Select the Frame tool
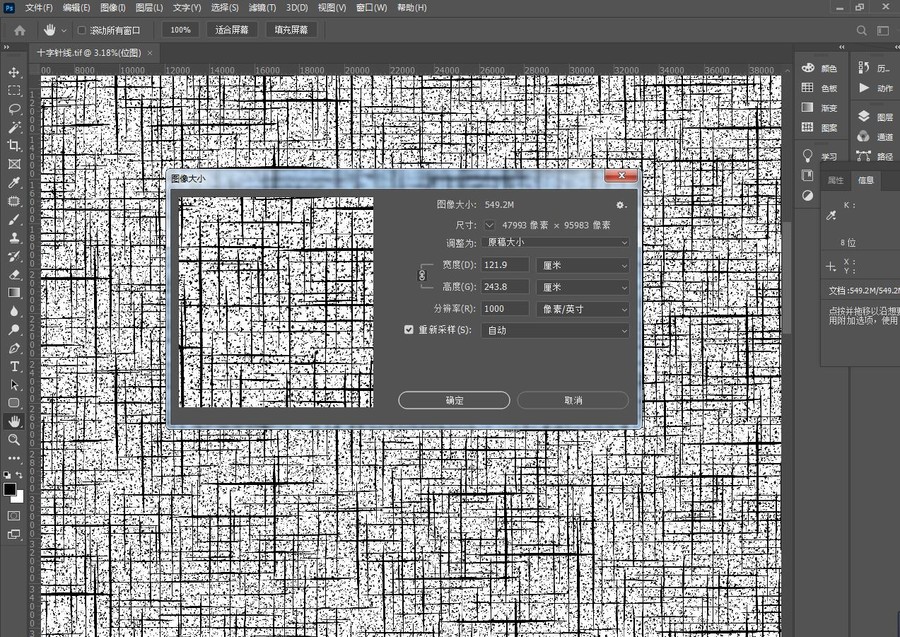900x637 pixels. point(14,164)
